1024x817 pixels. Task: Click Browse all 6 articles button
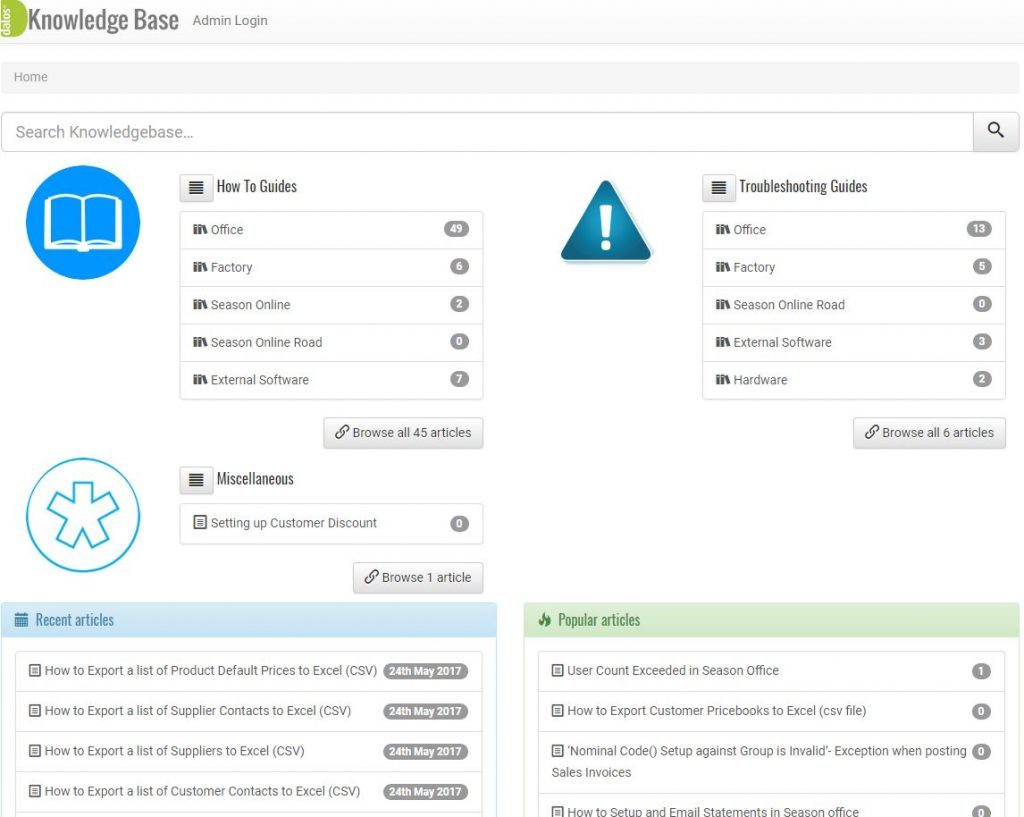click(x=929, y=432)
